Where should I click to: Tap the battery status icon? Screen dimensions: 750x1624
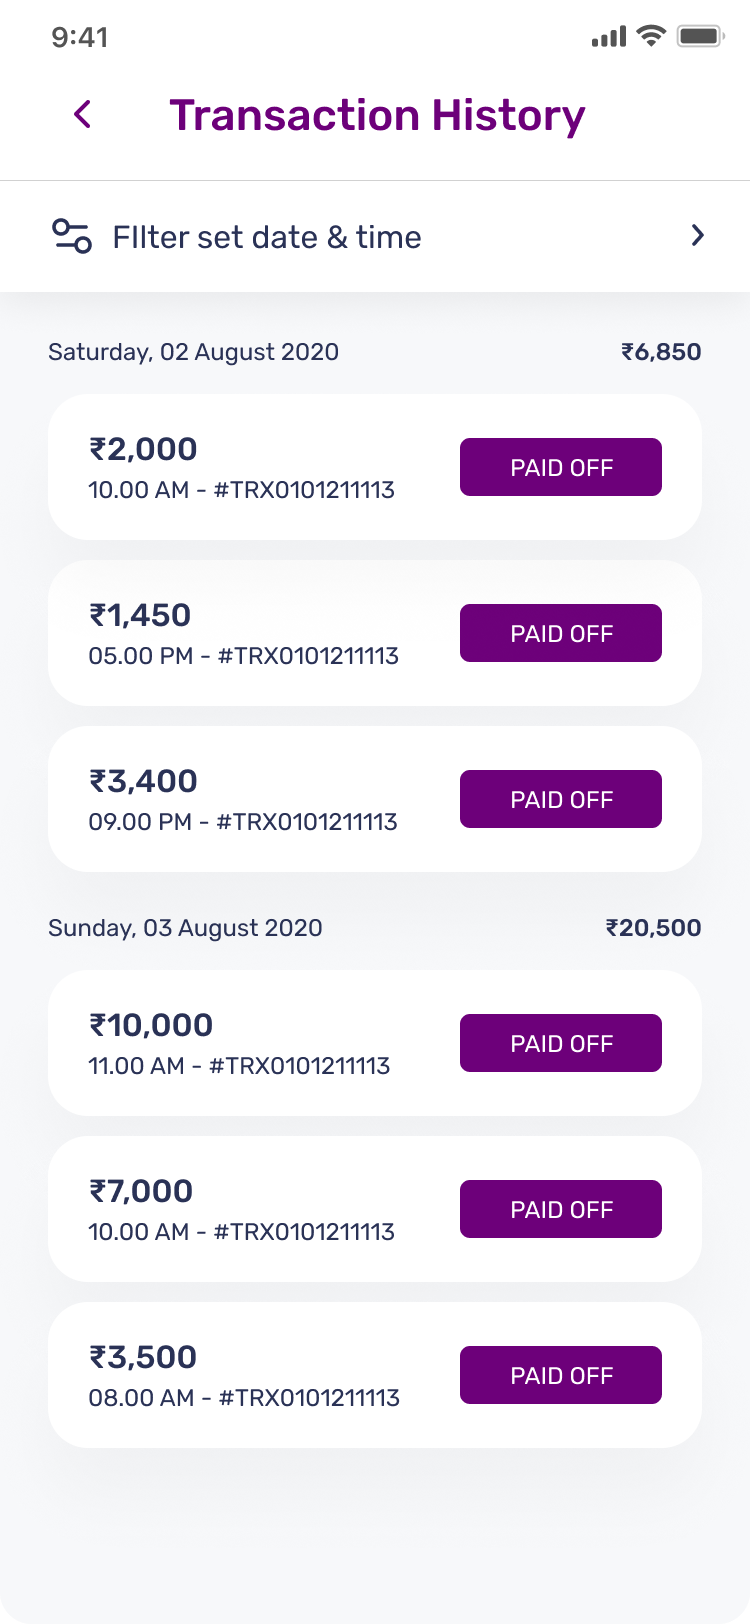(x=700, y=37)
